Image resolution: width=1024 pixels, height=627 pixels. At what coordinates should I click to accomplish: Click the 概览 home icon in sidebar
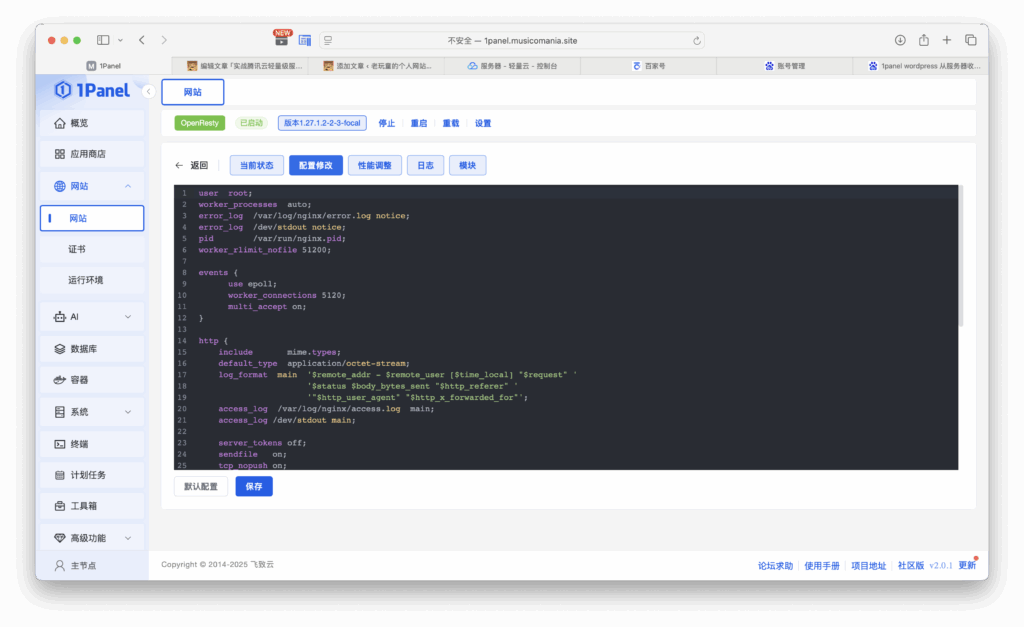pyautogui.click(x=60, y=123)
